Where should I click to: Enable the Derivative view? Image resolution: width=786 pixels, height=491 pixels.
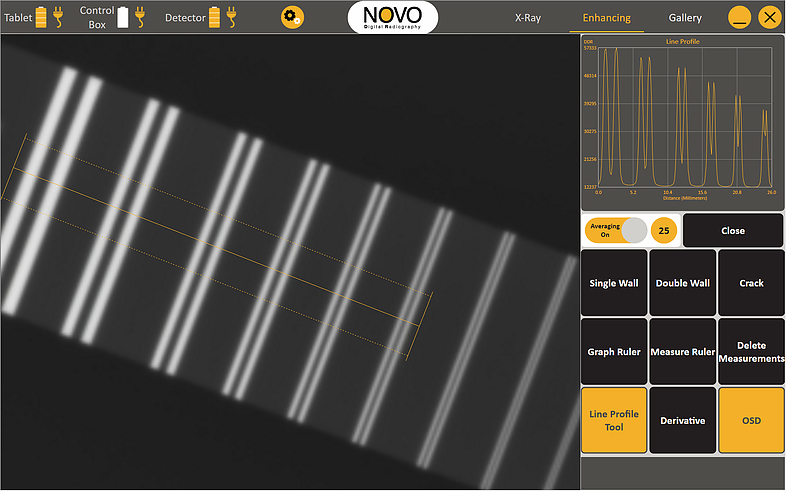(683, 420)
